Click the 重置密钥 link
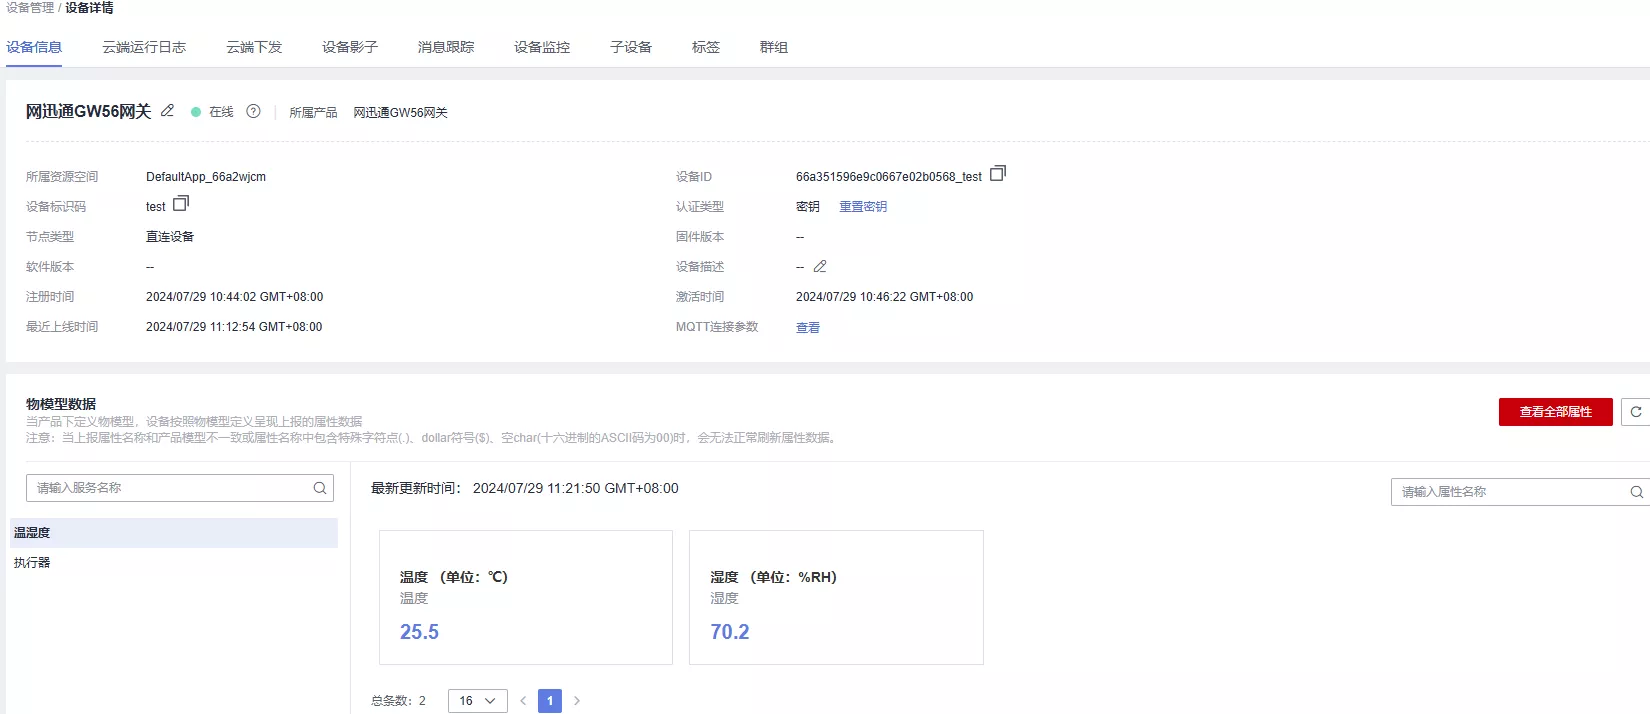 [863, 207]
